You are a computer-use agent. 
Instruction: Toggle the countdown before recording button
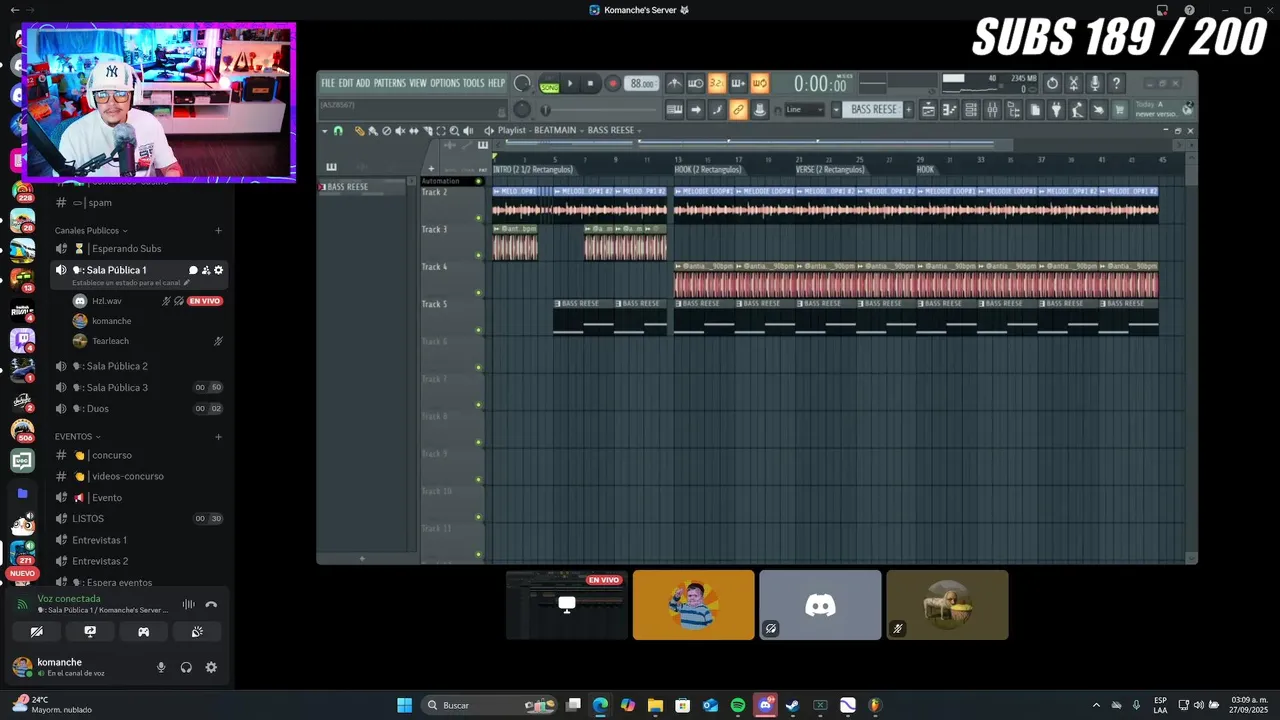coord(717,84)
